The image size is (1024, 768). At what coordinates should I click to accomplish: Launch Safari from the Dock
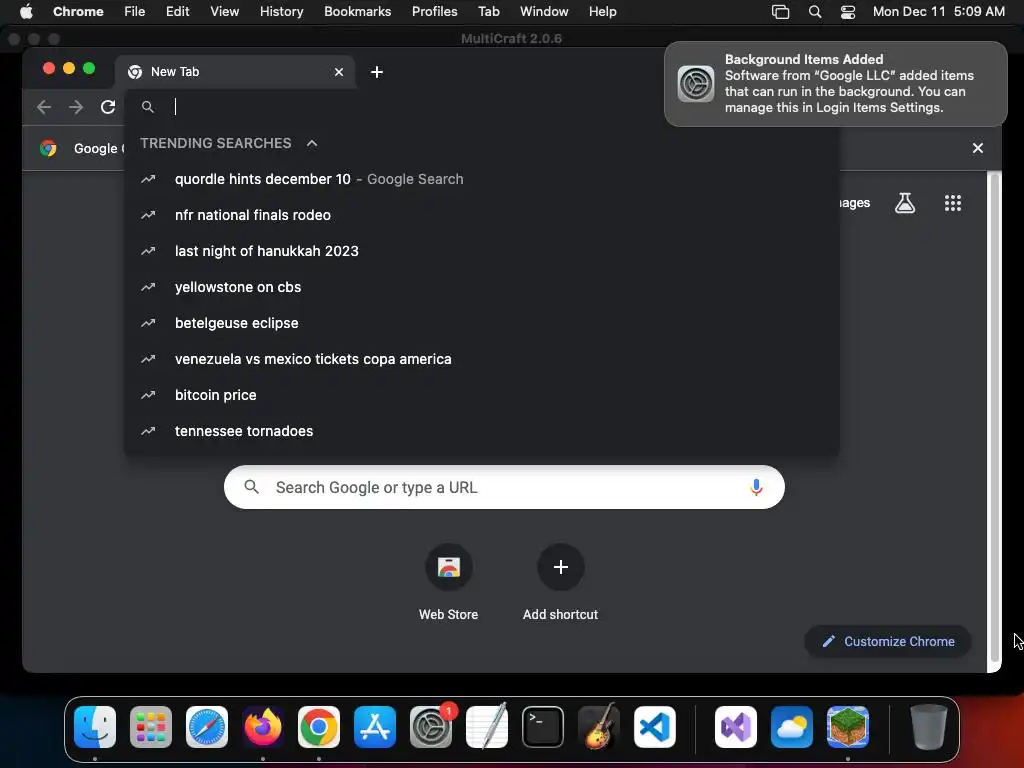click(x=207, y=727)
